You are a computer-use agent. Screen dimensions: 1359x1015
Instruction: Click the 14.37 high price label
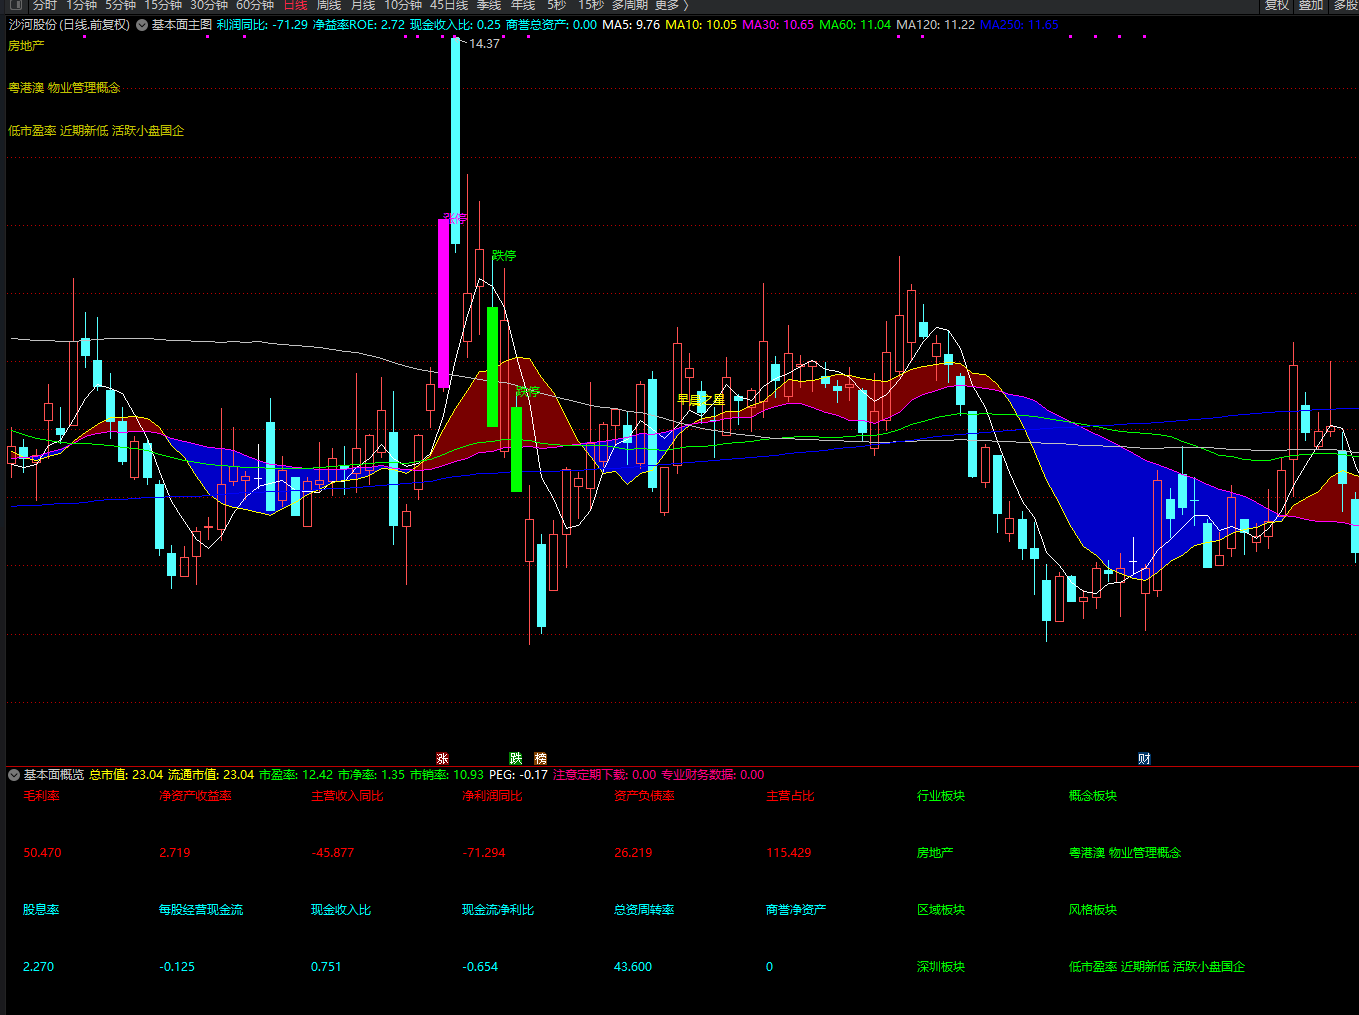pyautogui.click(x=485, y=44)
